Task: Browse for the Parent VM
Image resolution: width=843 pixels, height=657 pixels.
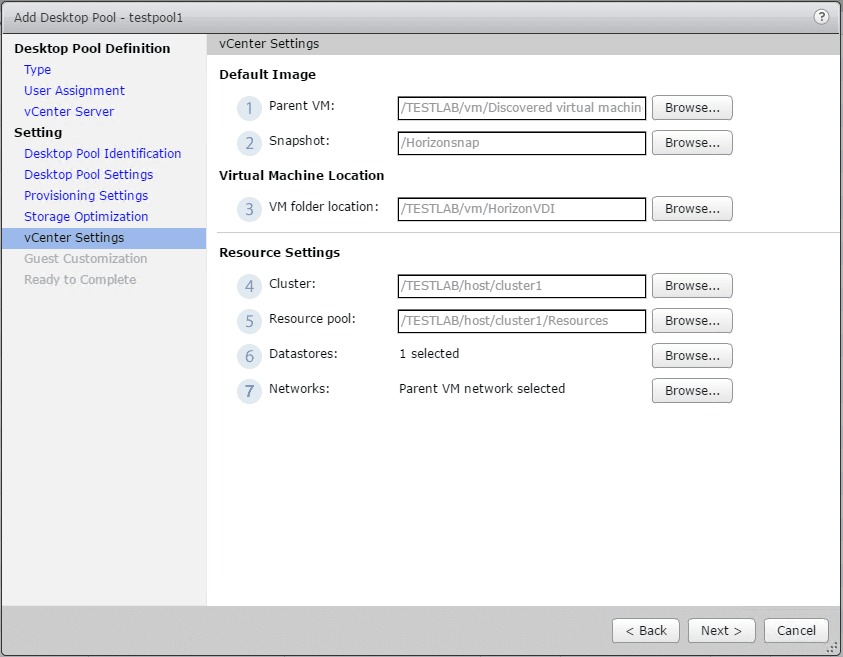Action: click(x=692, y=108)
